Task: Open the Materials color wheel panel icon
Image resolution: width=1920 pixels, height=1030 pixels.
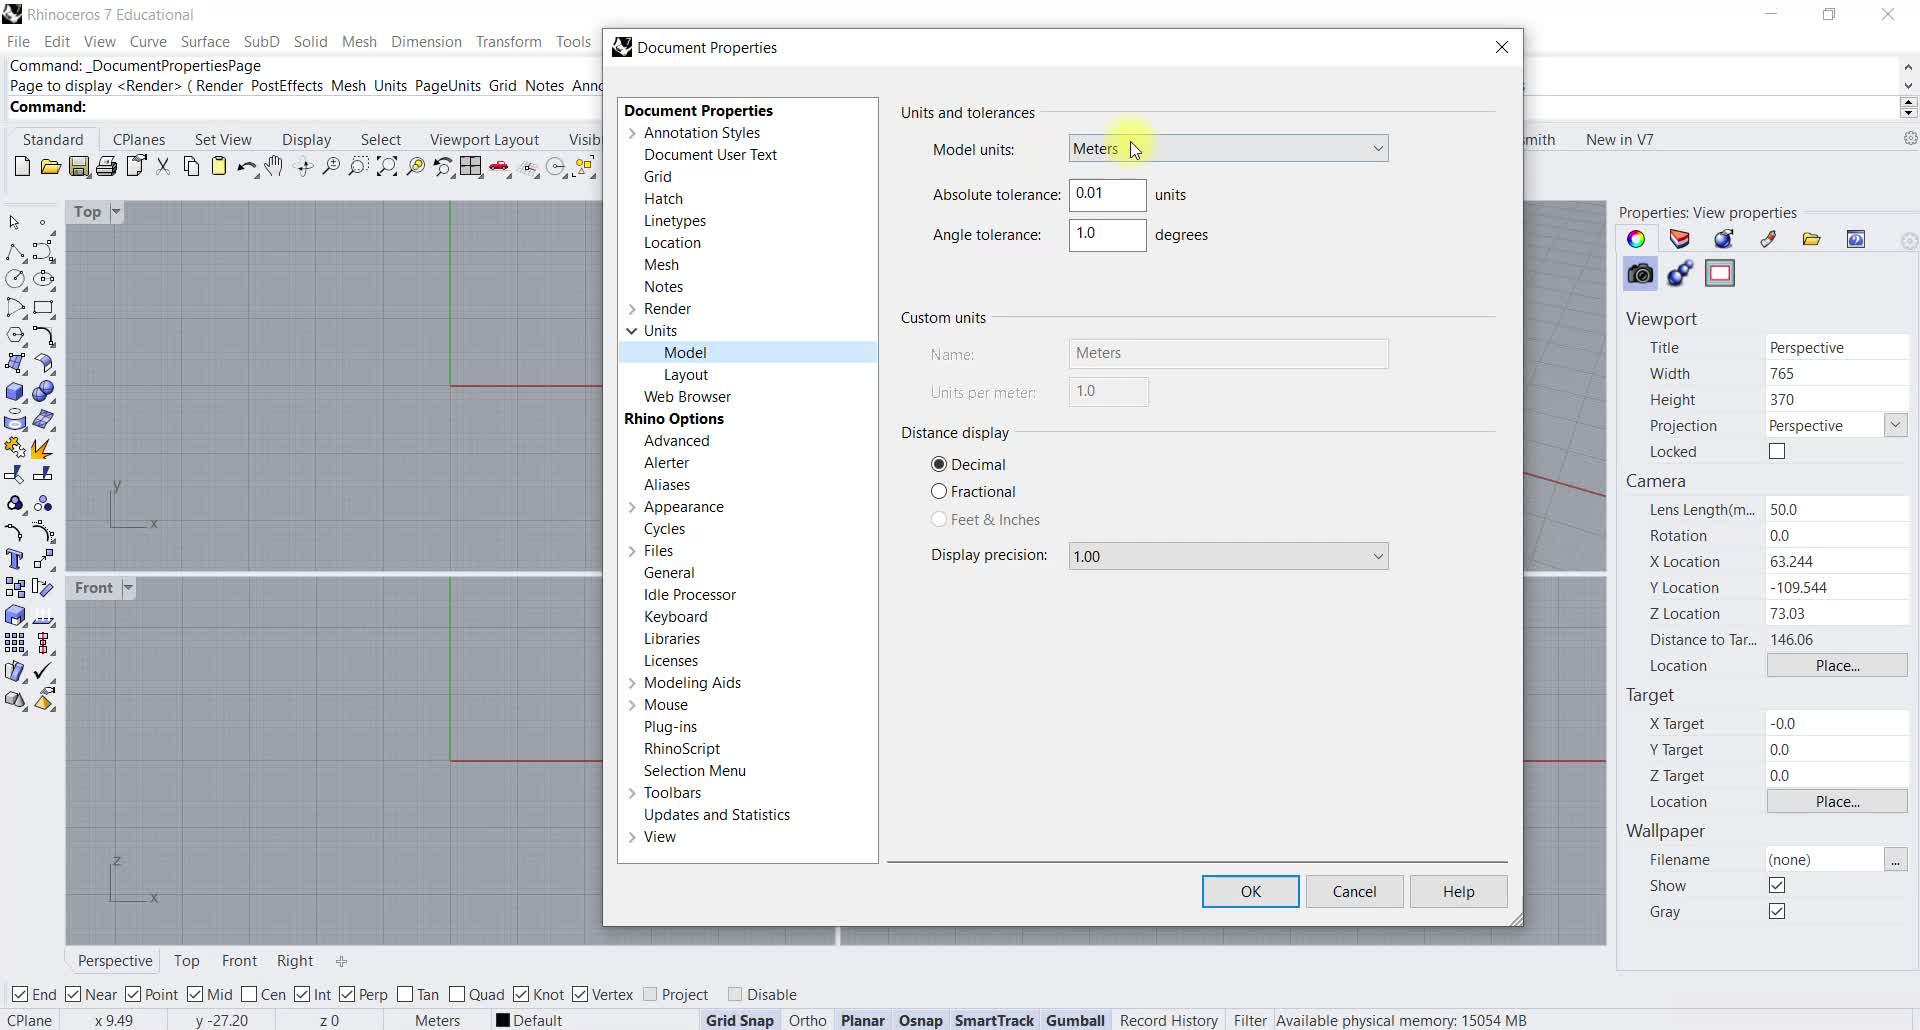Action: (x=1636, y=239)
